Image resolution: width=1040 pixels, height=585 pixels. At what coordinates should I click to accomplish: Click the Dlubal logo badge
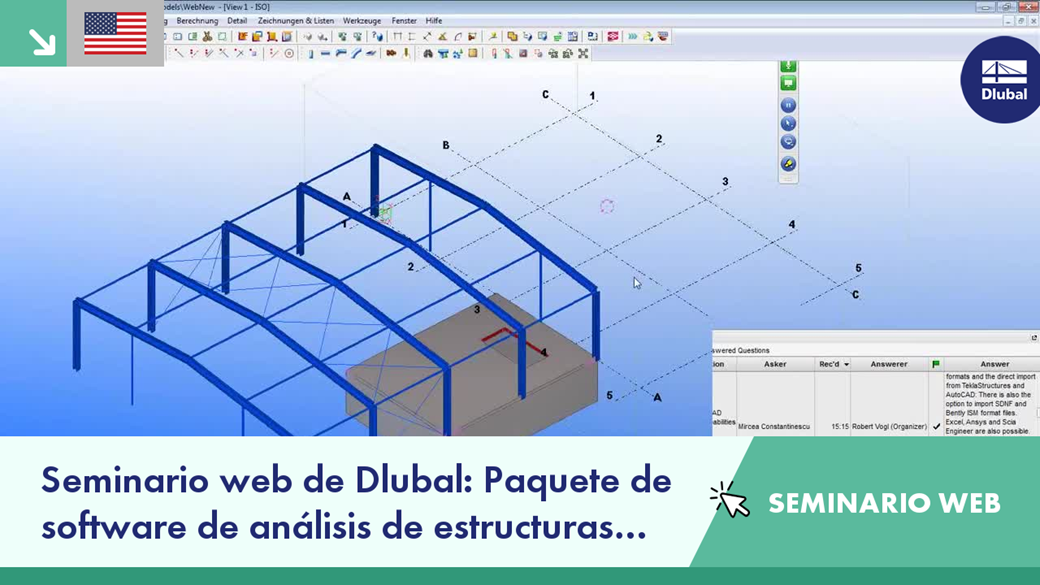tap(1002, 80)
